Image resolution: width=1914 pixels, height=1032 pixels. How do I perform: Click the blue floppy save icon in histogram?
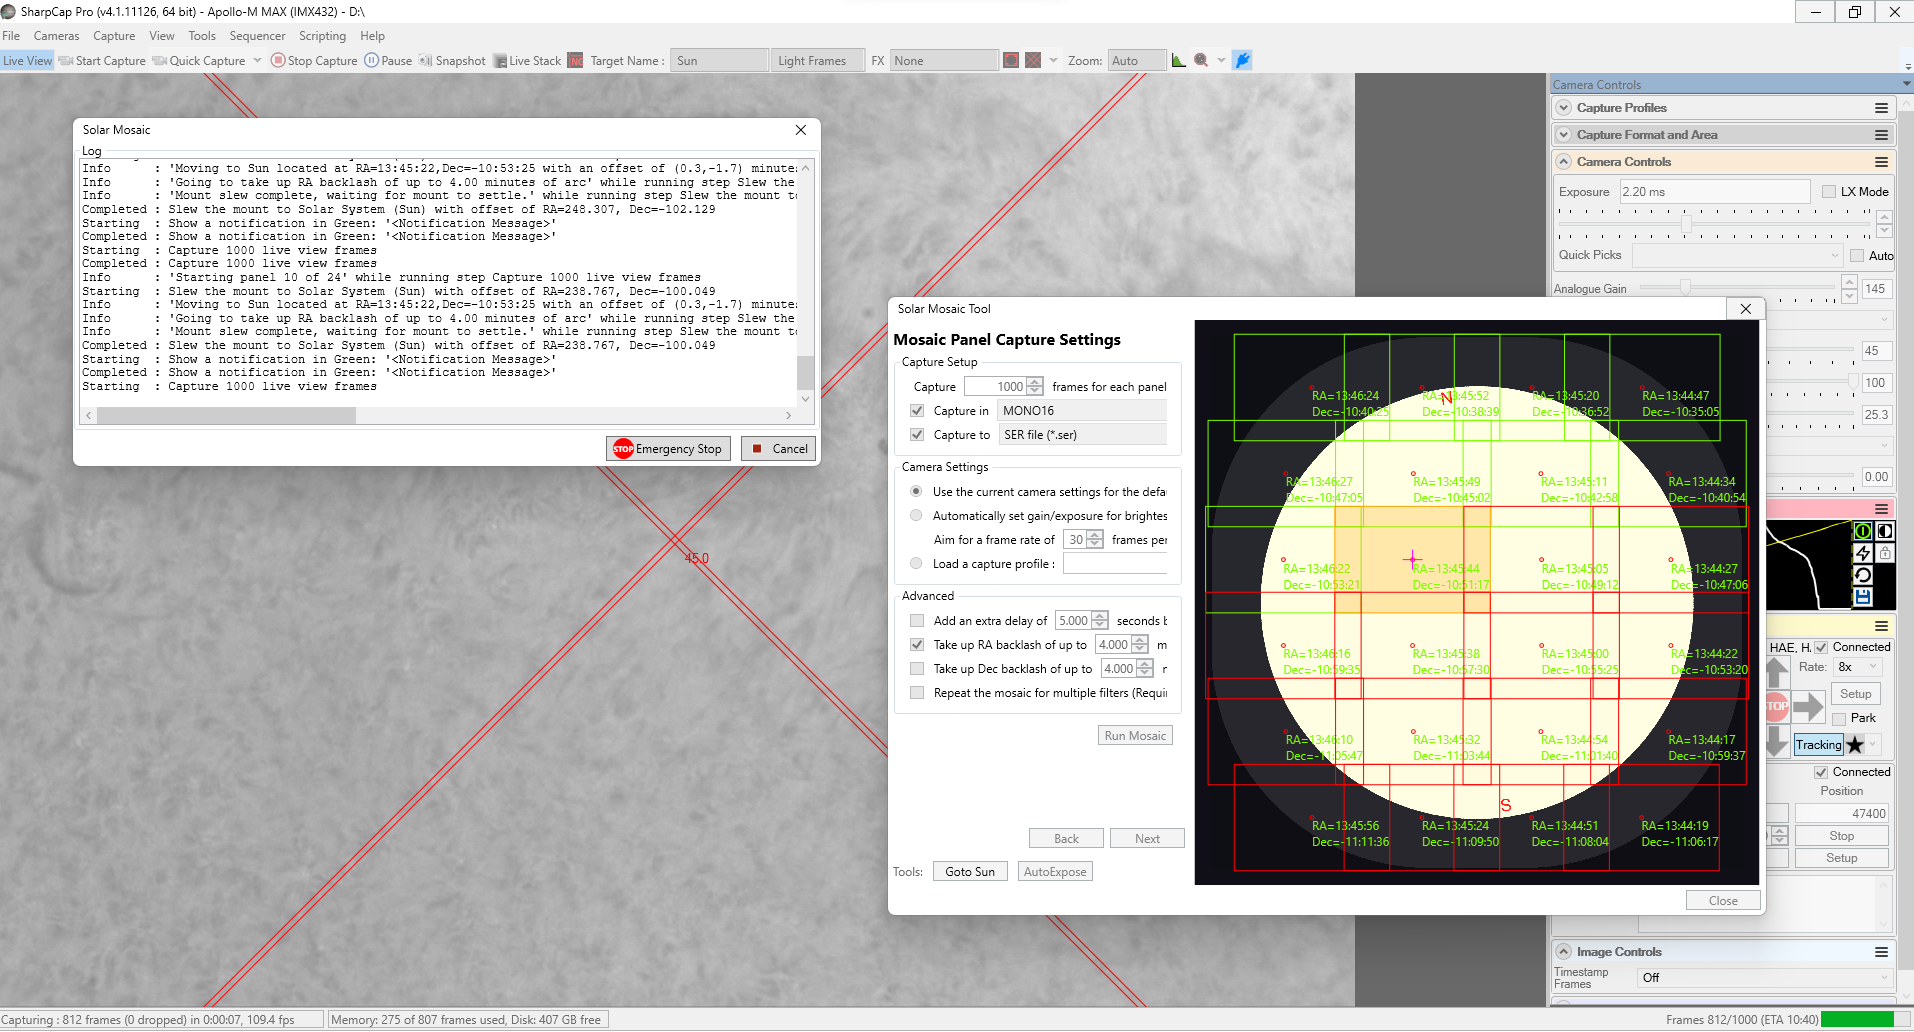point(1863,597)
